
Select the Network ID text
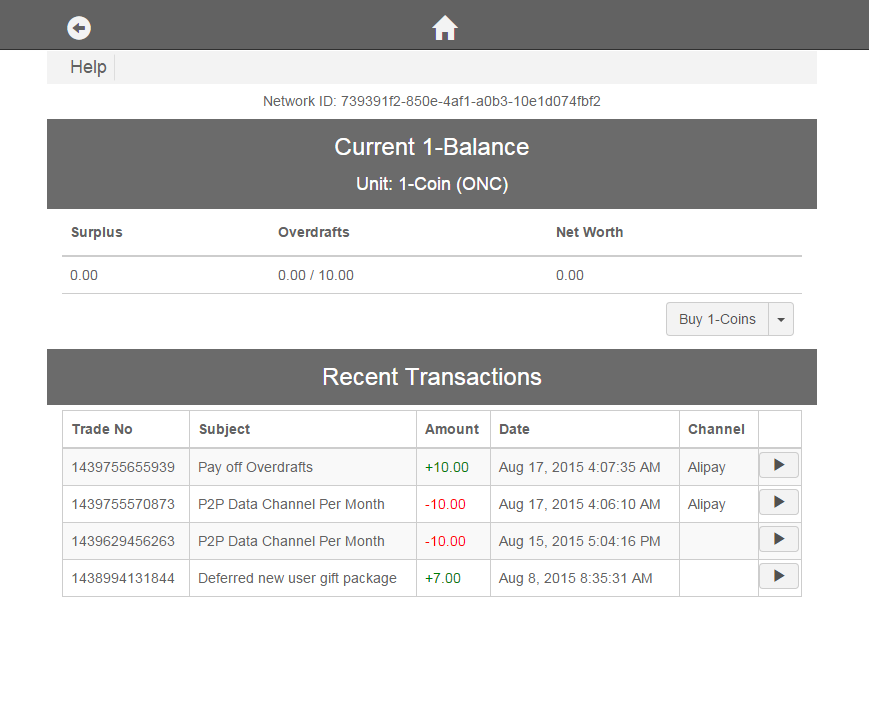(431, 101)
